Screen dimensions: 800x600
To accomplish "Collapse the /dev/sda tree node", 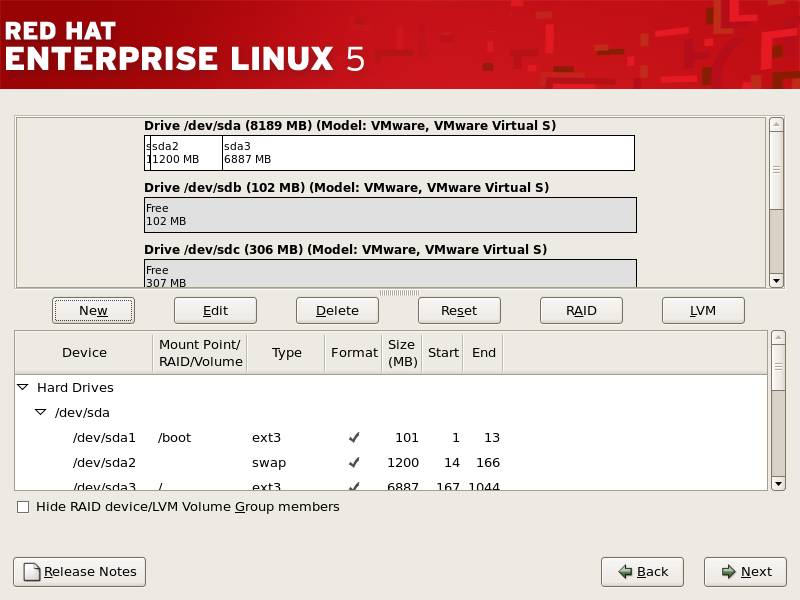I will click(40, 412).
